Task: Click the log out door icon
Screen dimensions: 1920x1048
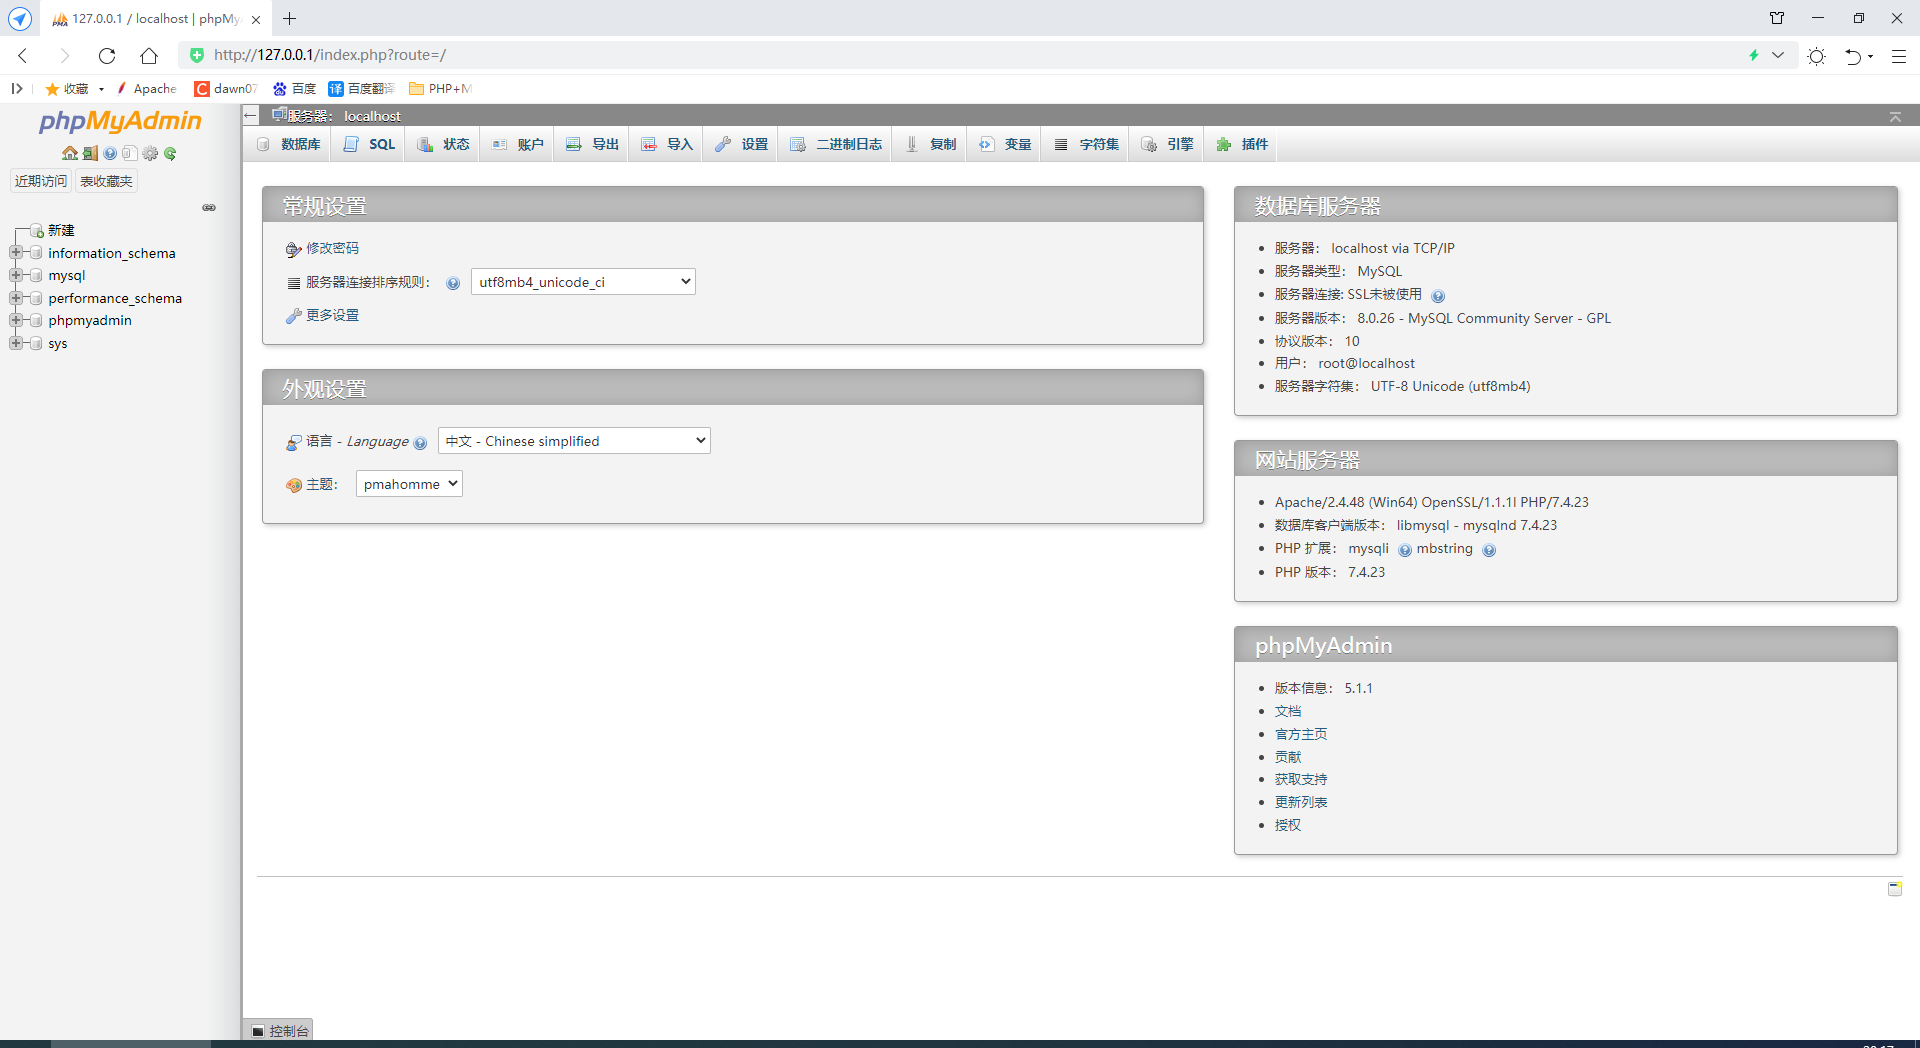Action: tap(90, 153)
